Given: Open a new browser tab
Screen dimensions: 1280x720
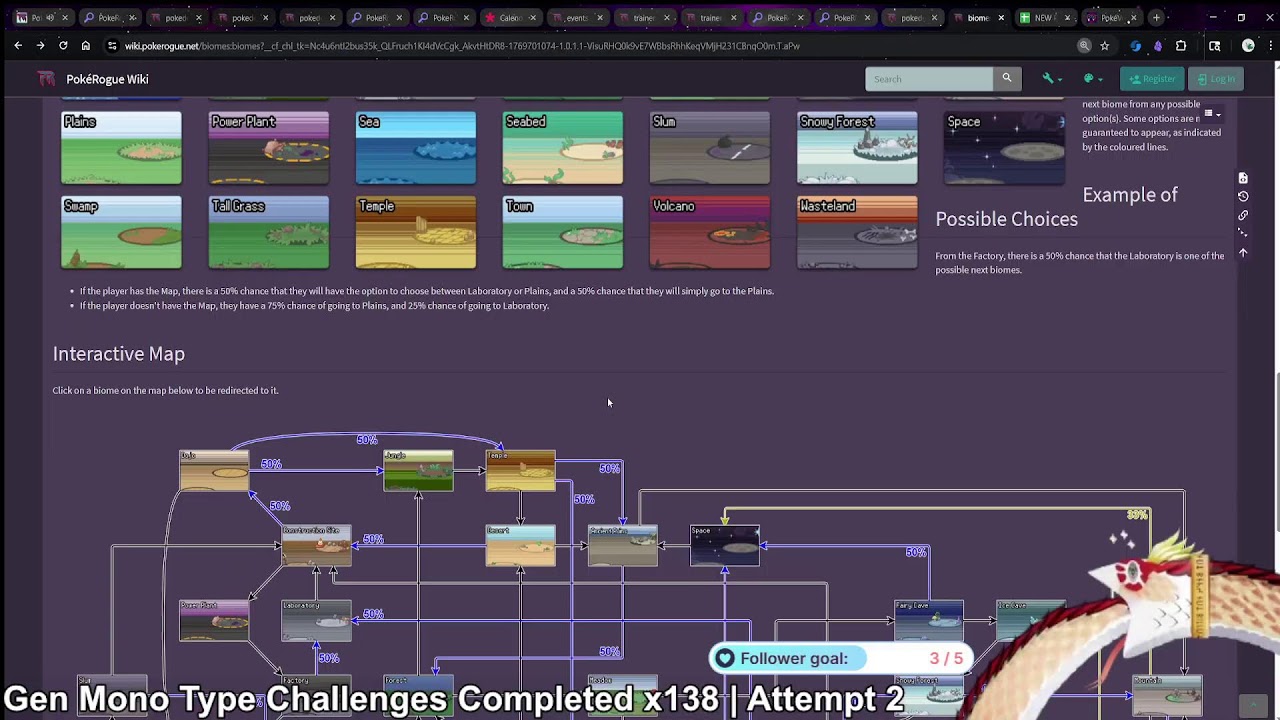Looking at the screenshot, I should (1156, 17).
